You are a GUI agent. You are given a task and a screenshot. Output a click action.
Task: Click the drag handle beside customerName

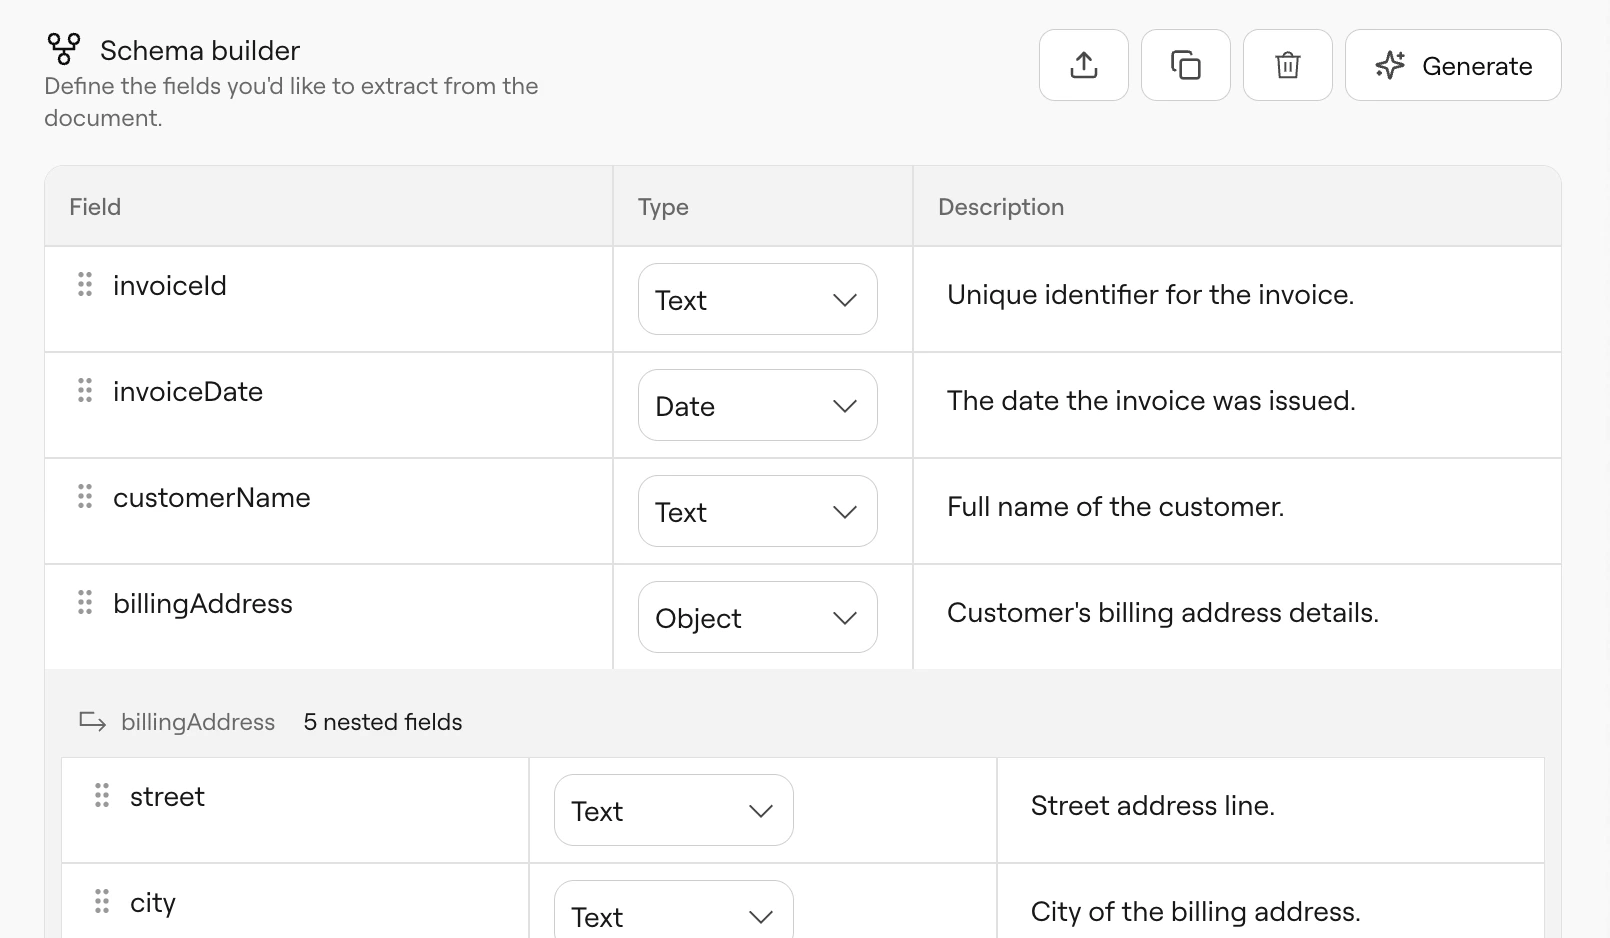[x=85, y=496]
